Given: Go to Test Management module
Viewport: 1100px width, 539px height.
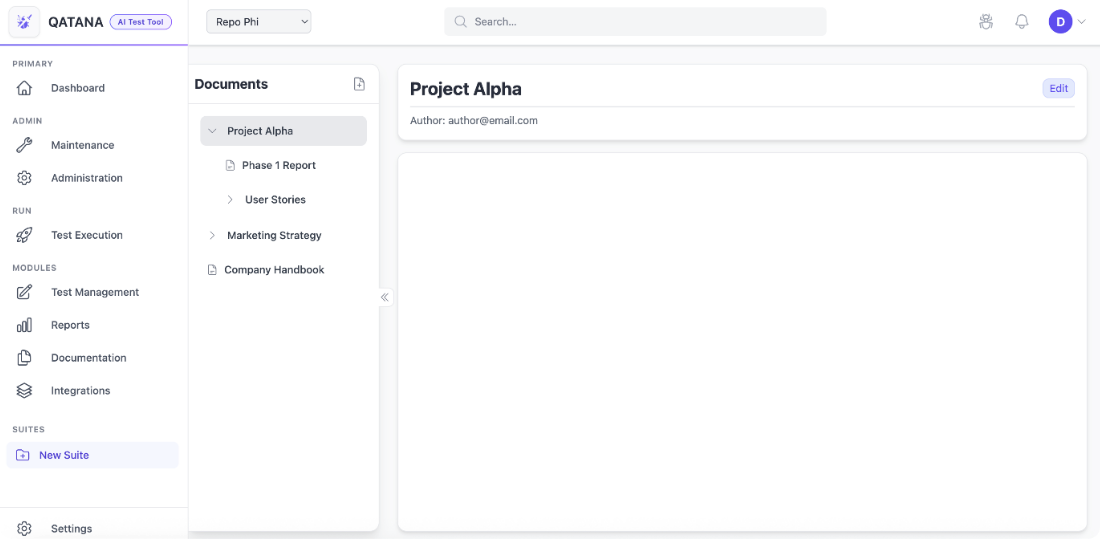Looking at the screenshot, I should 94,292.
